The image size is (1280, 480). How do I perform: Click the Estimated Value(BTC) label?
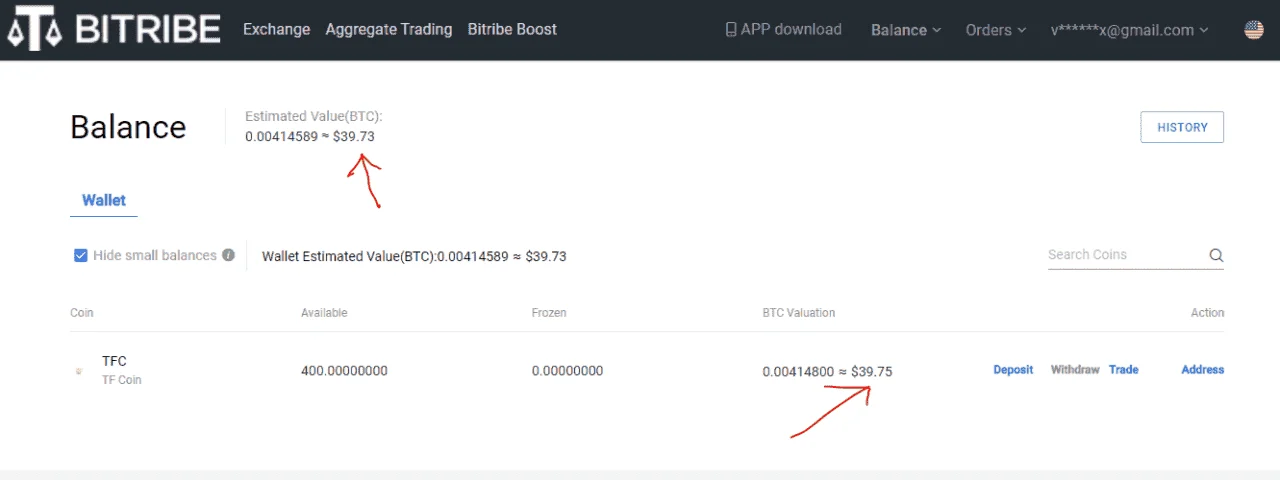314,117
